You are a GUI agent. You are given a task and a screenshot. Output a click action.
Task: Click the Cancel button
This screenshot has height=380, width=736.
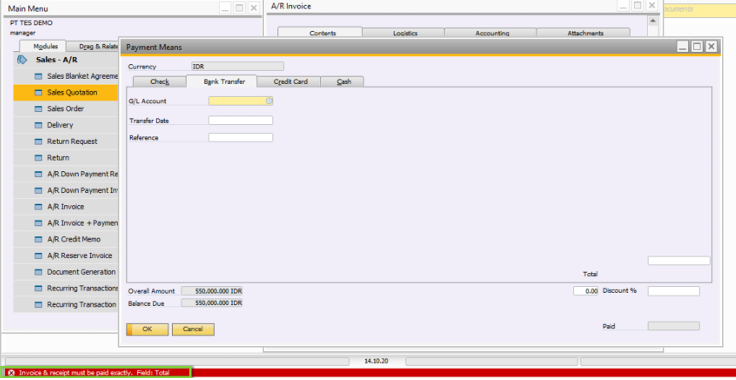pos(193,329)
